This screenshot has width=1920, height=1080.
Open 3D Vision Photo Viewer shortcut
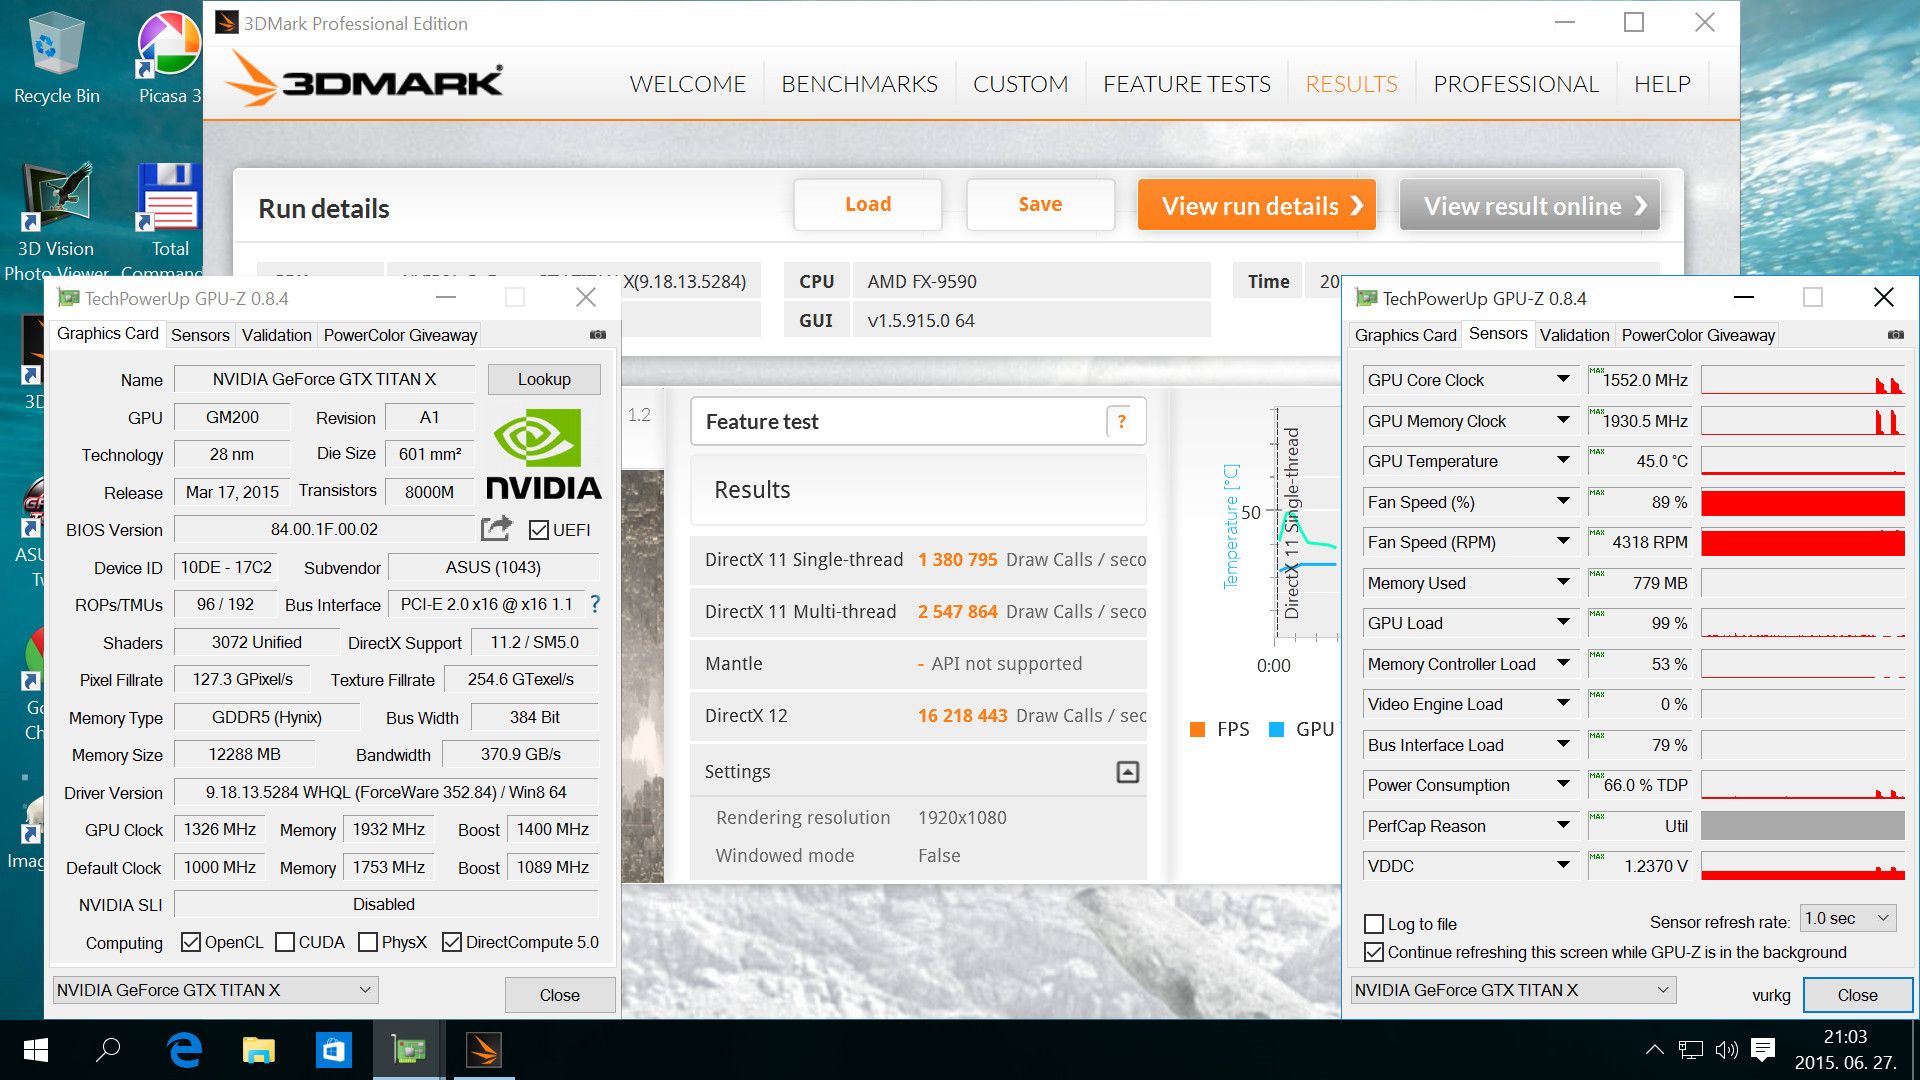pyautogui.click(x=56, y=222)
